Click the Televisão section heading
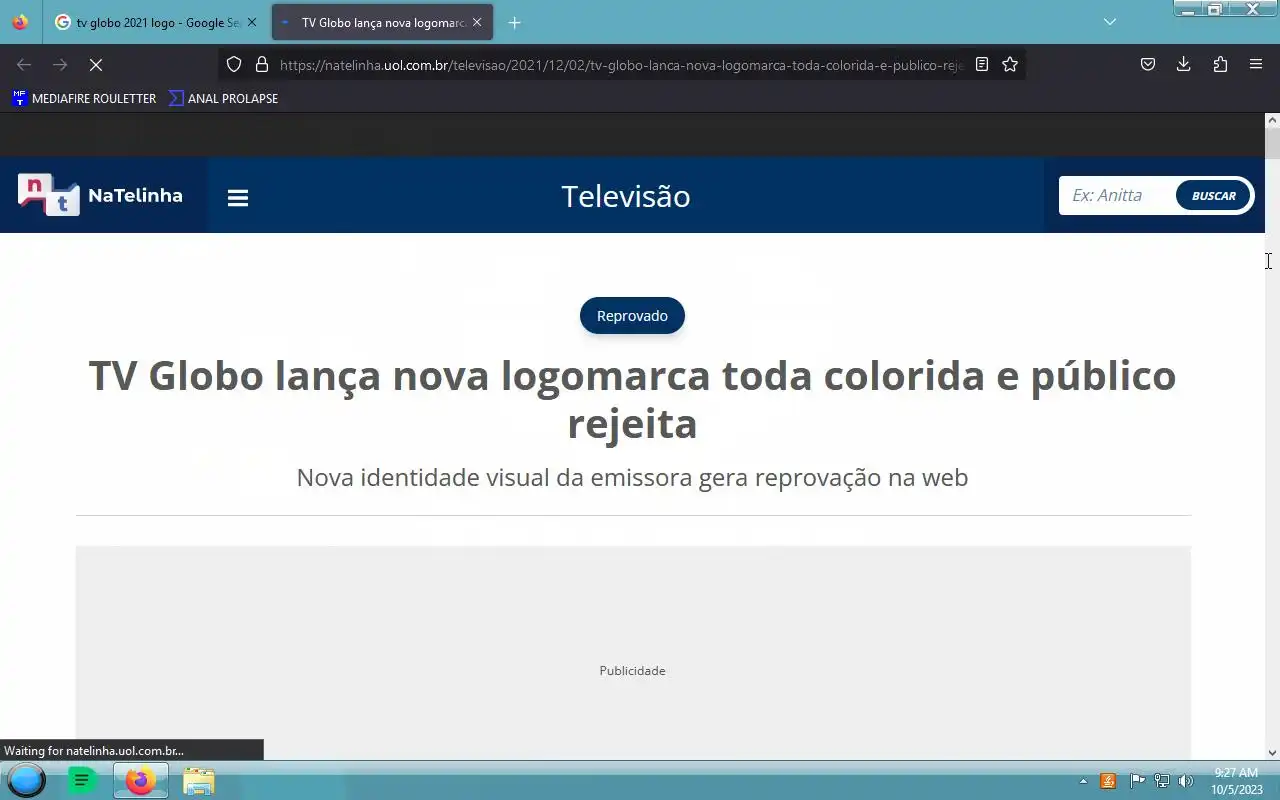The image size is (1280, 800). pyautogui.click(x=626, y=196)
